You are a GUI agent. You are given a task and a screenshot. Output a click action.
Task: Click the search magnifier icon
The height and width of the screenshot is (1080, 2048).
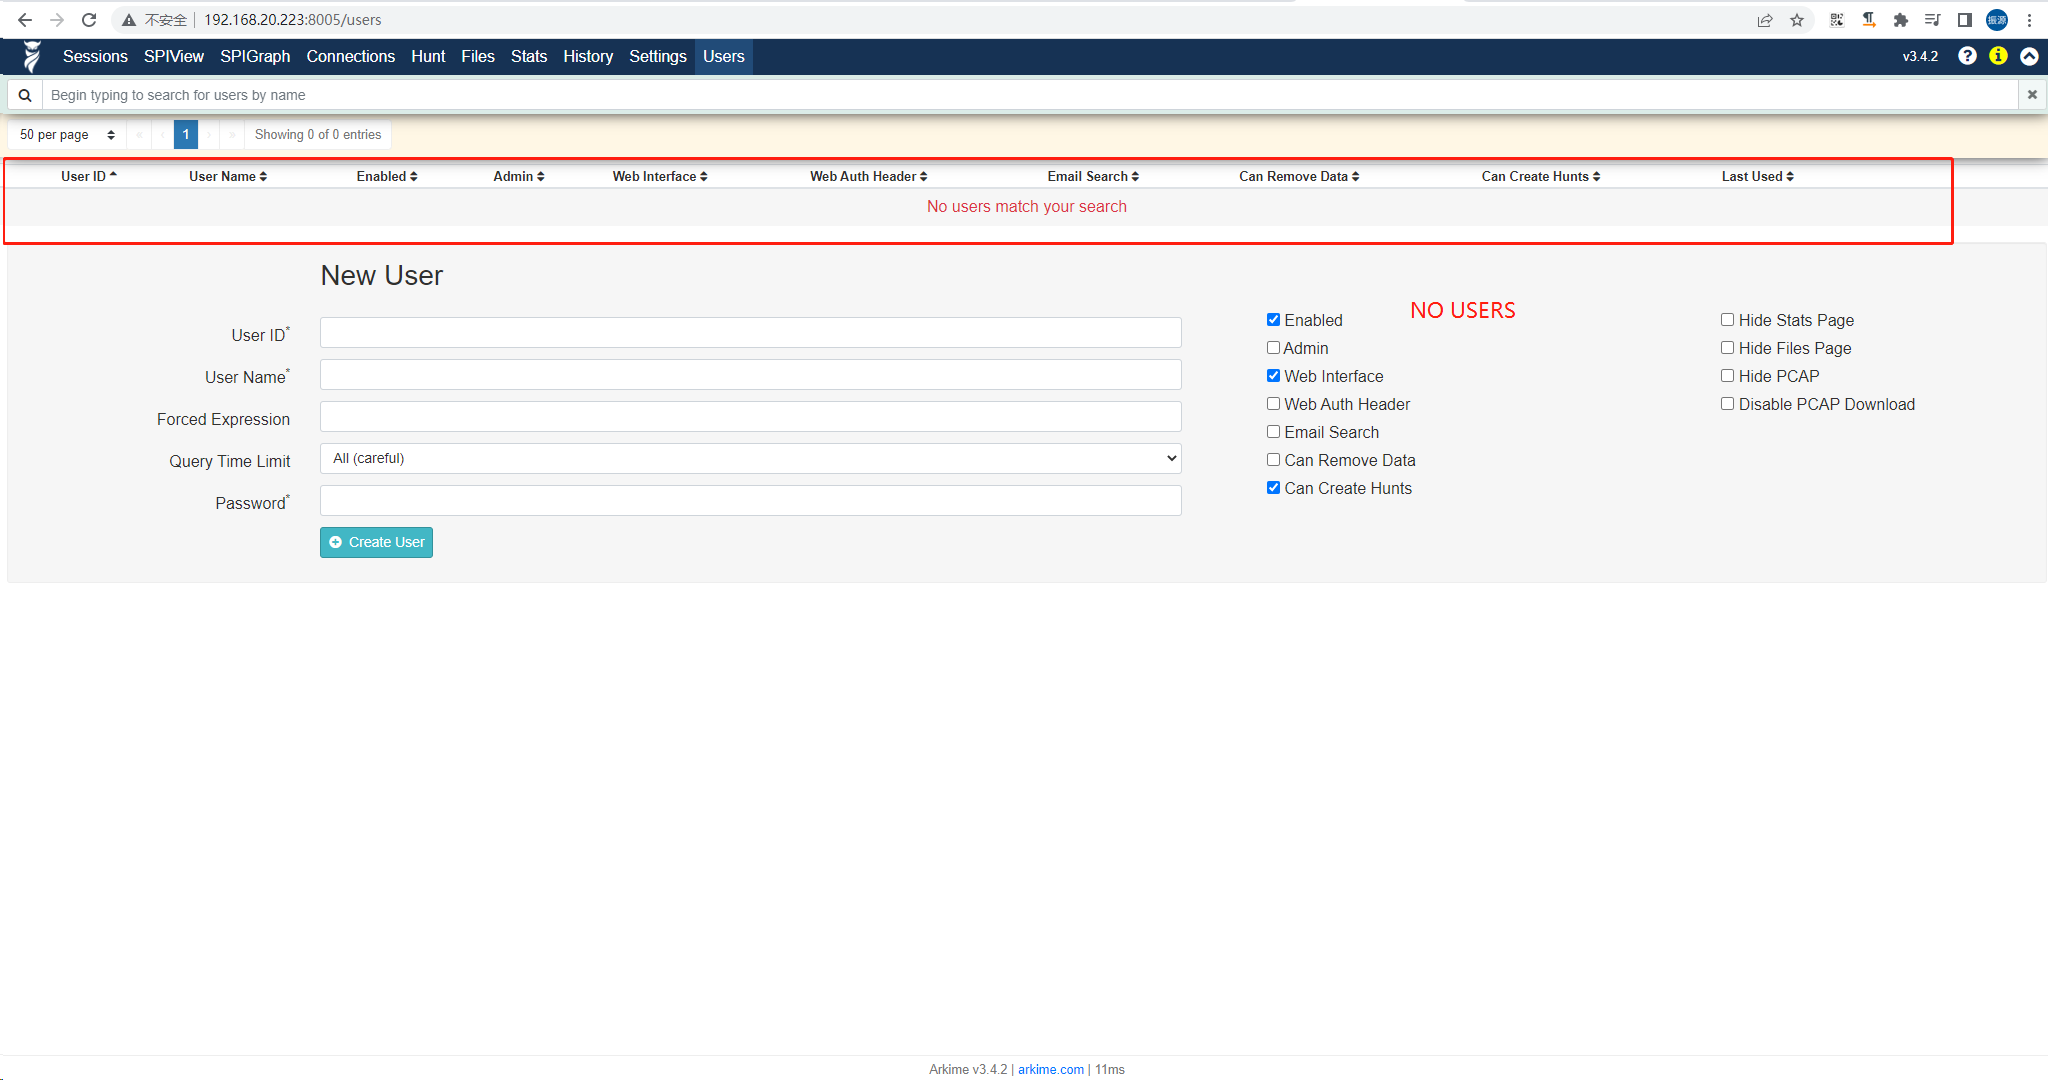coord(24,94)
